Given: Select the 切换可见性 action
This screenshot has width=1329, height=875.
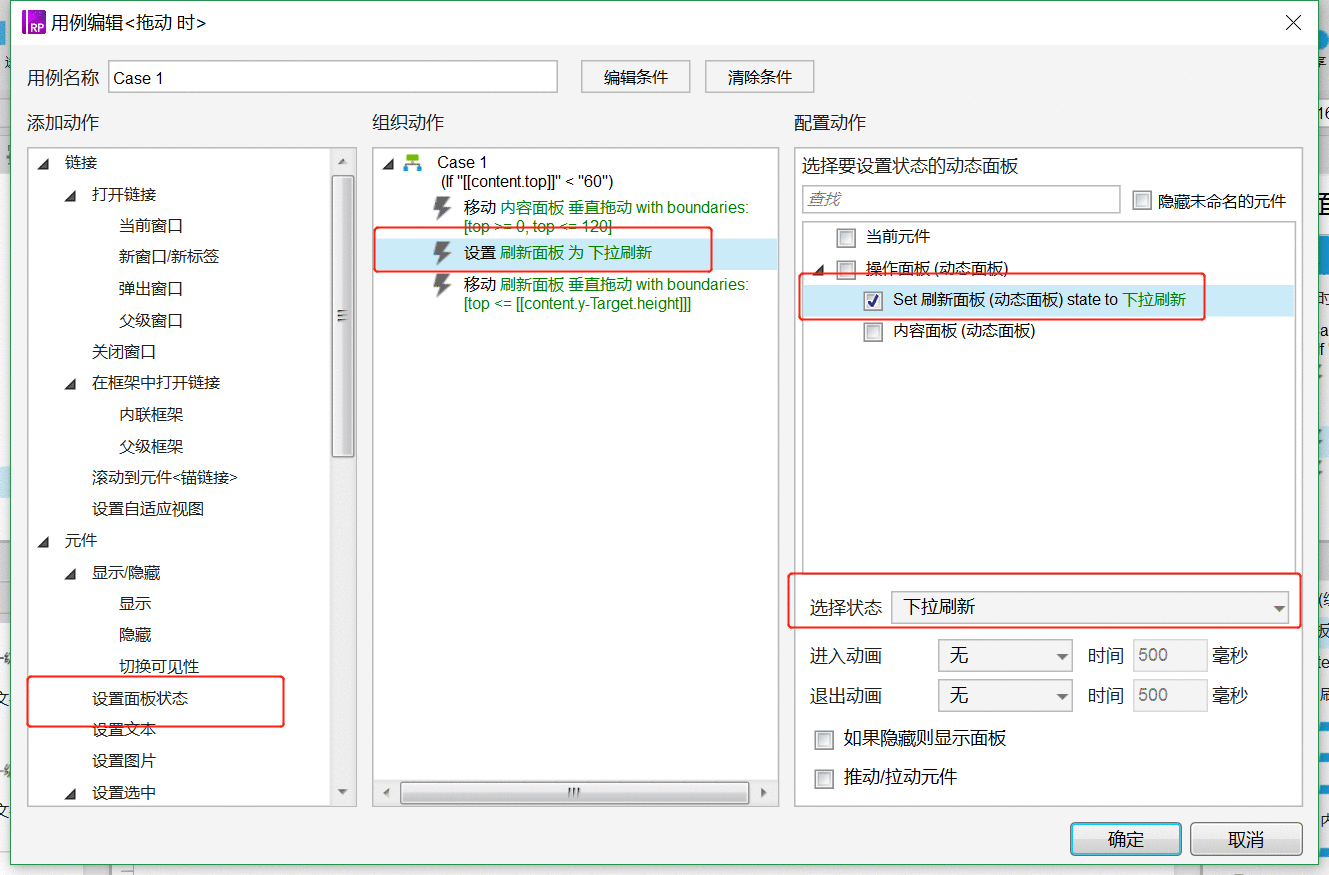Looking at the screenshot, I should click(159, 667).
